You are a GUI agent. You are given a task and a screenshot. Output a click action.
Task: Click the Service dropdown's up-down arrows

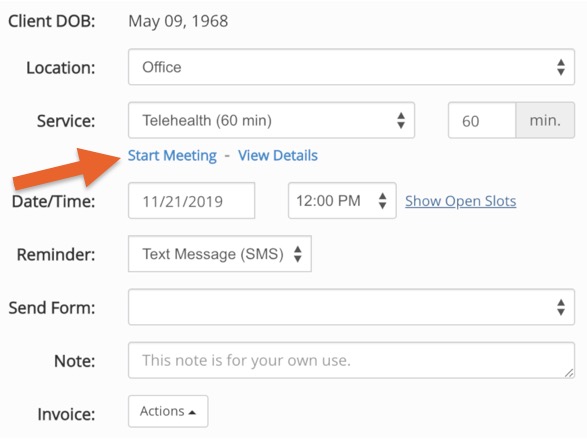point(401,121)
